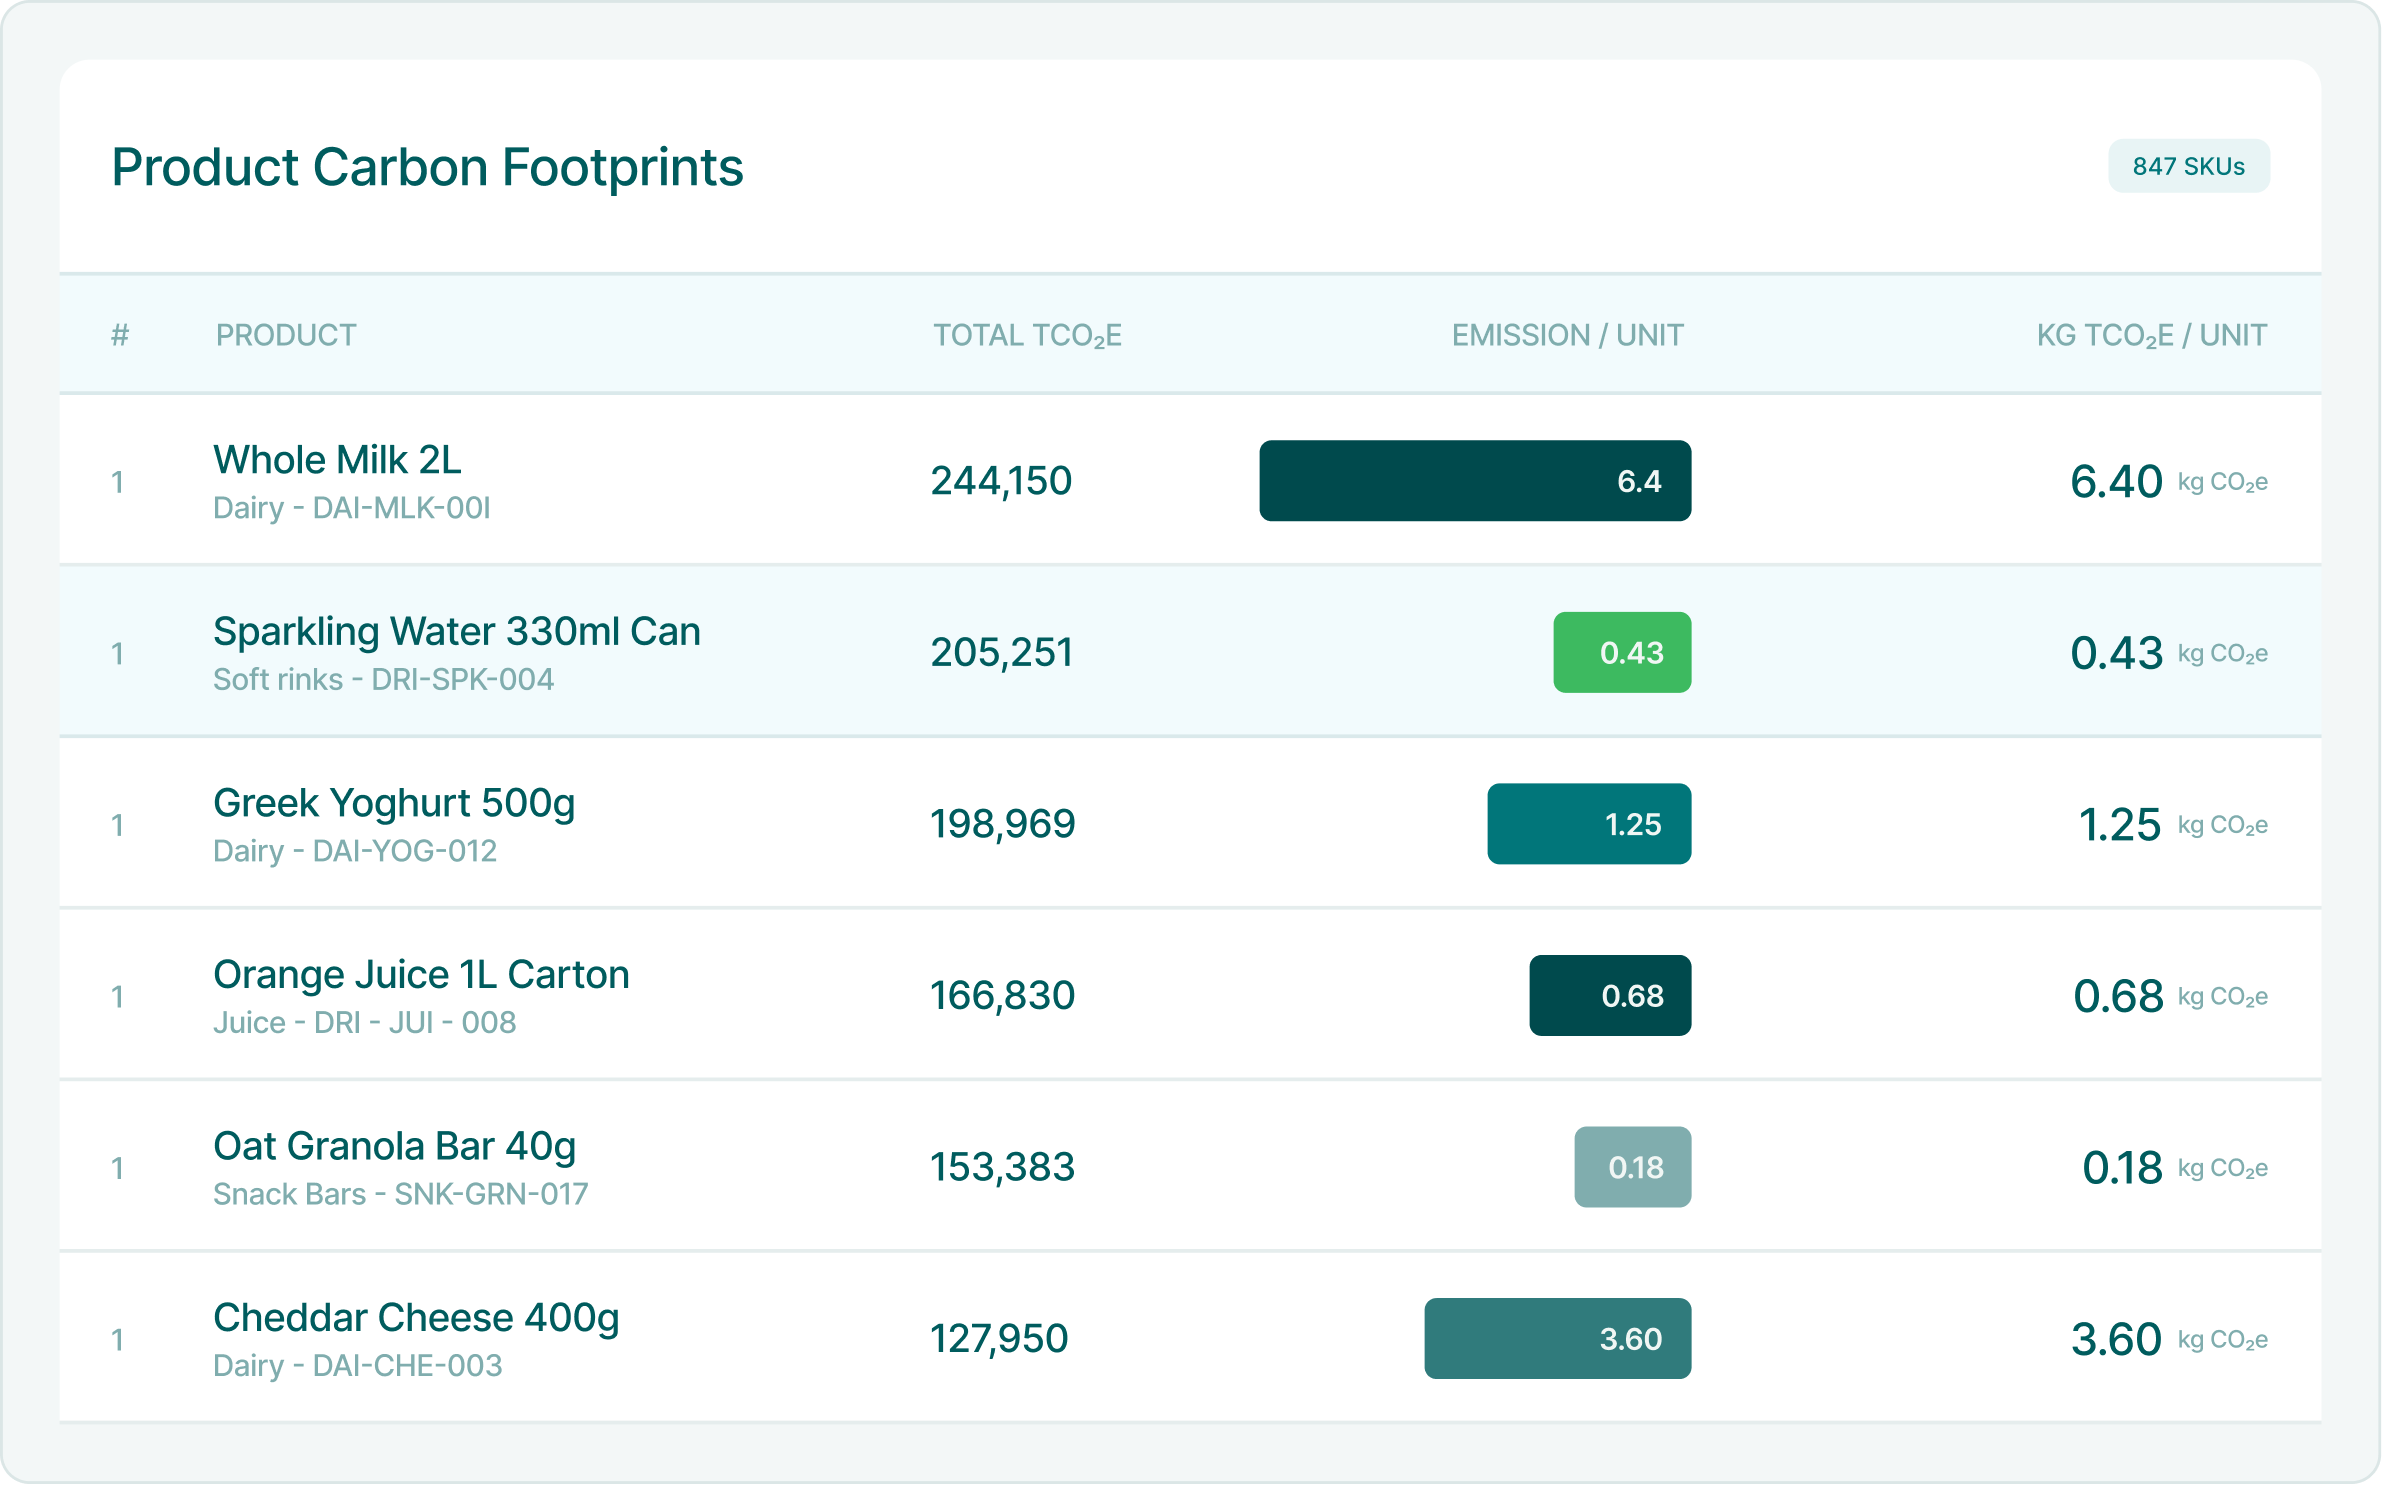Open Sparkling Water 330ml Can product
Screen dimensions: 2382x1485
pos(456,632)
